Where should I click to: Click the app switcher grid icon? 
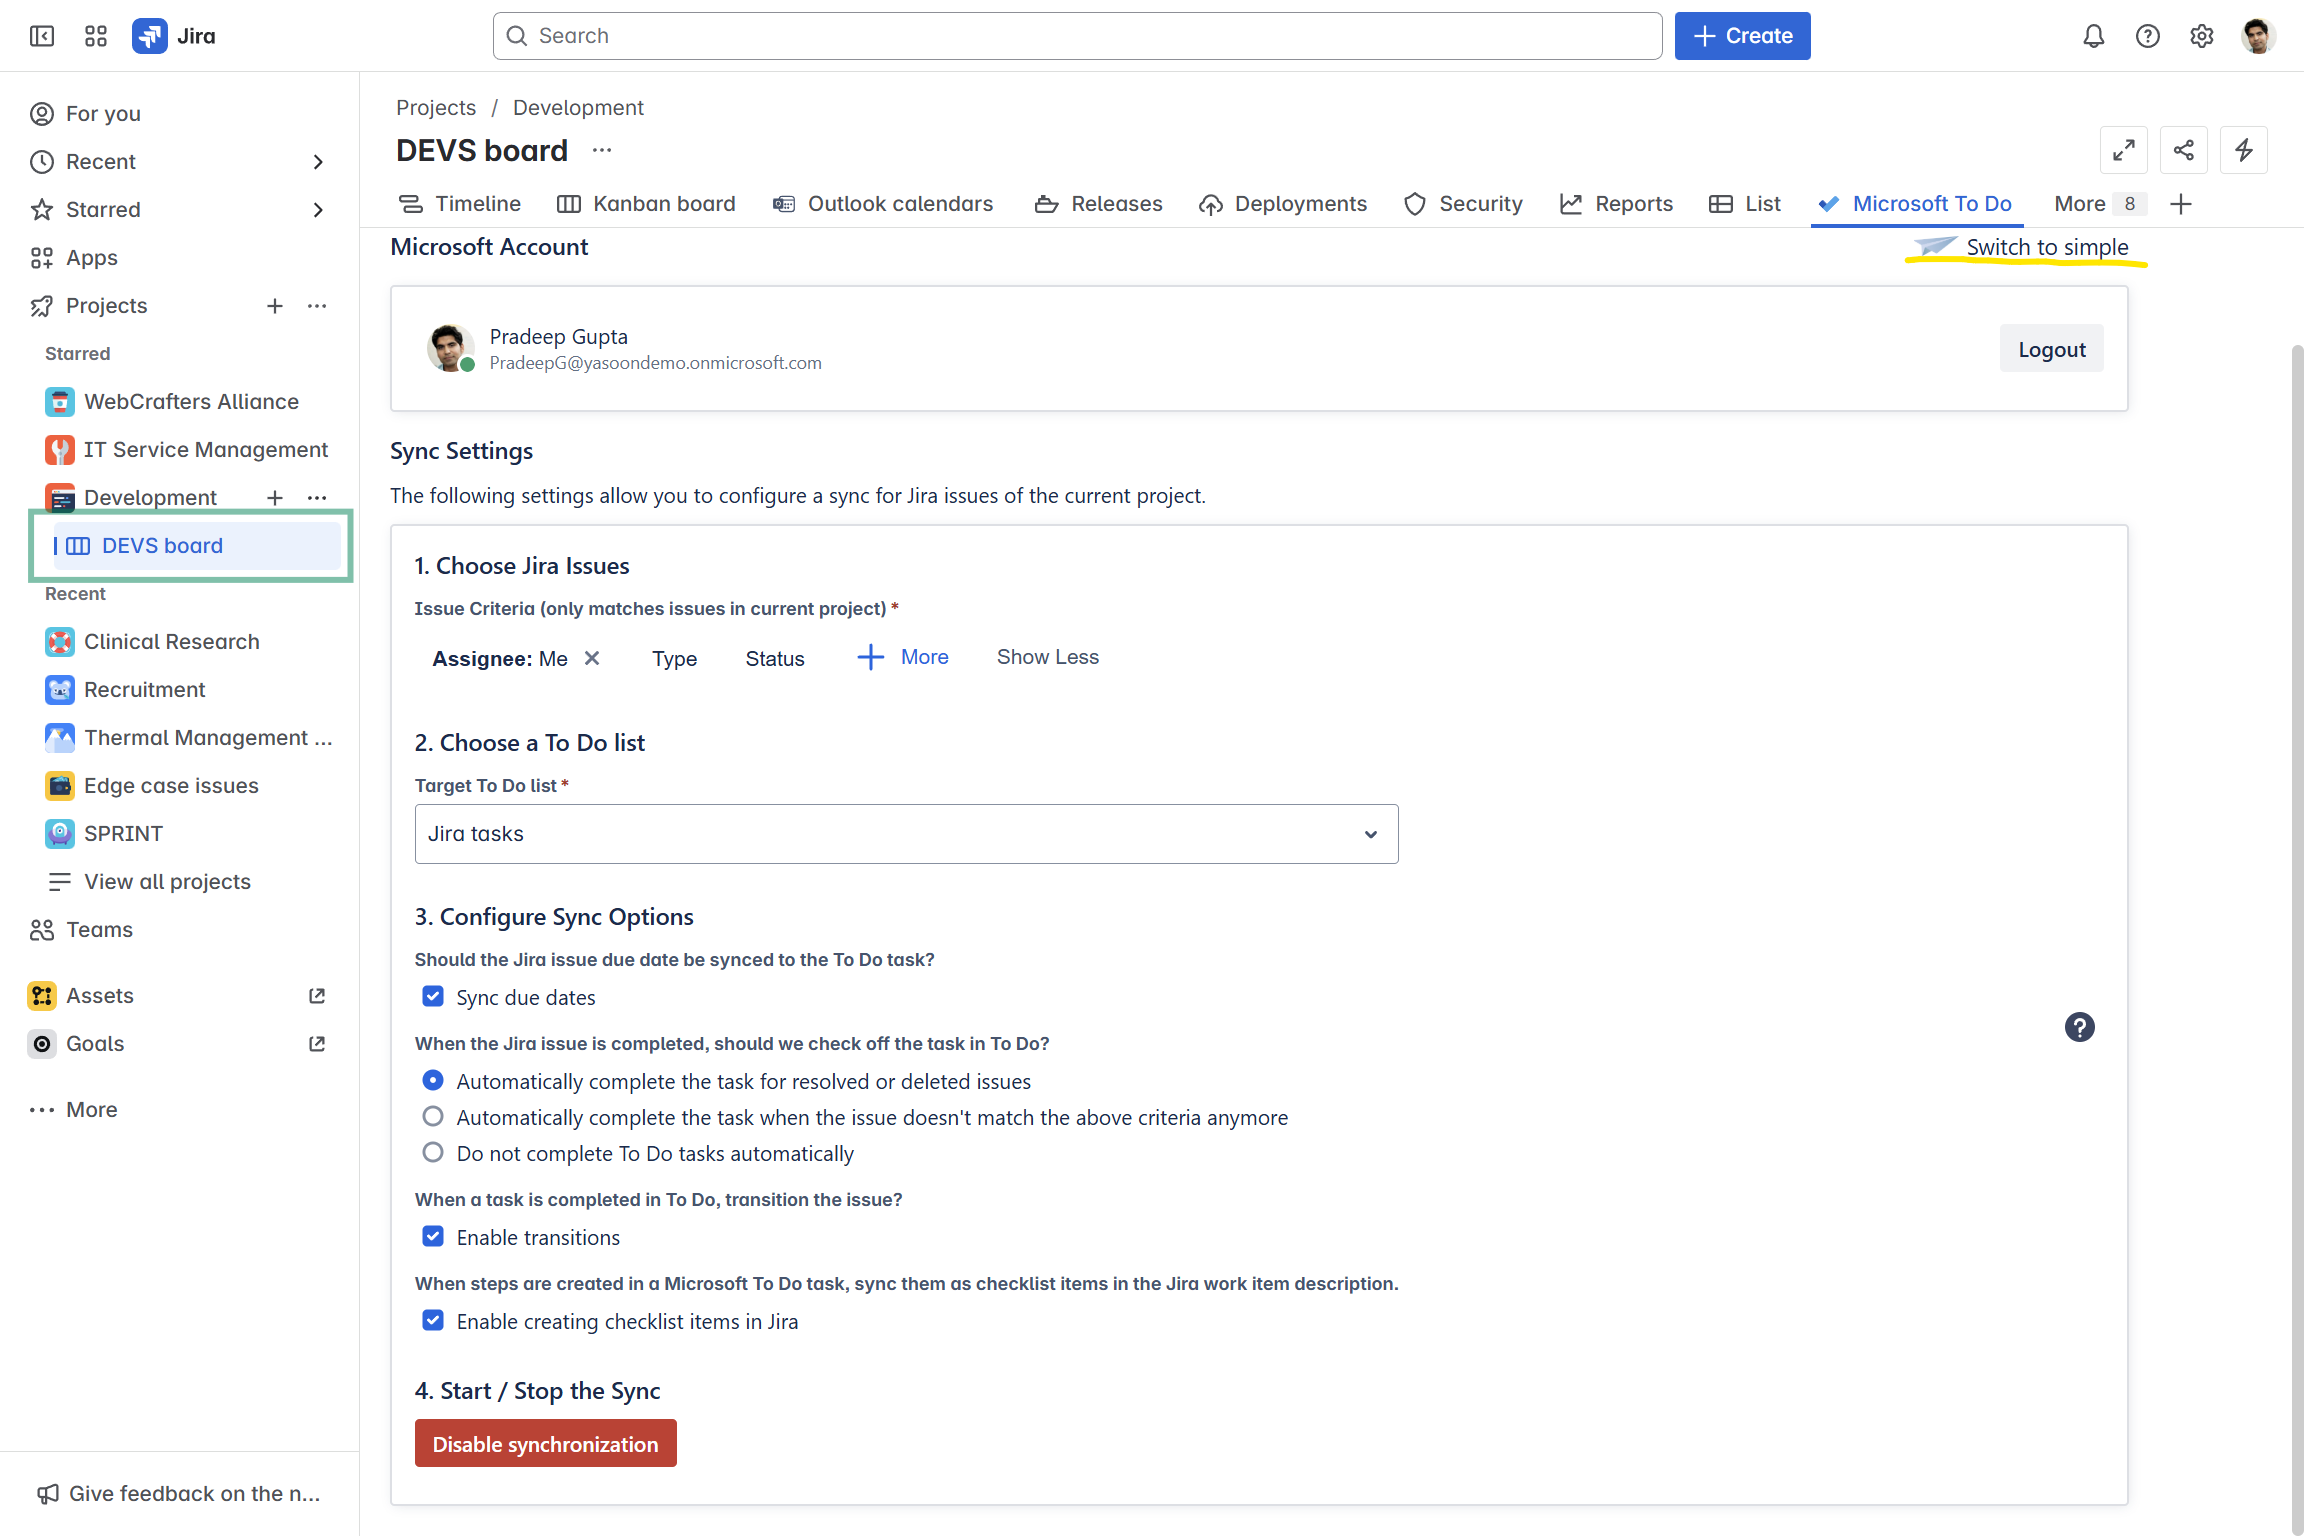click(96, 36)
